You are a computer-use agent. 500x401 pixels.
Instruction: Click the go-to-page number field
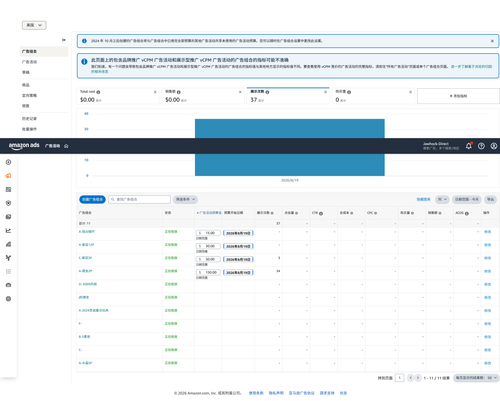click(x=399, y=378)
